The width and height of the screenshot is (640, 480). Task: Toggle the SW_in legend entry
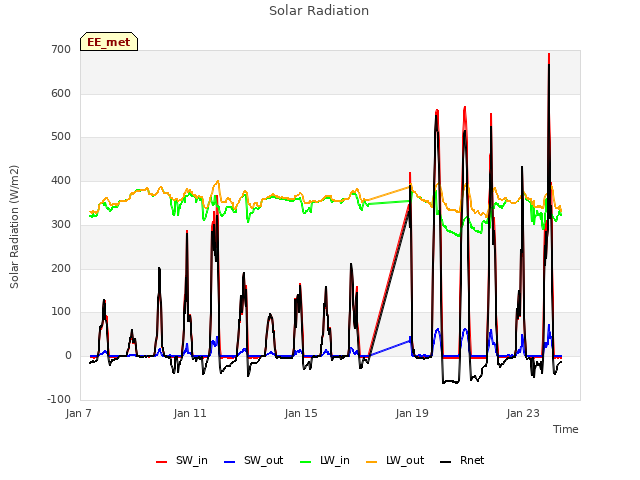click(x=182, y=460)
